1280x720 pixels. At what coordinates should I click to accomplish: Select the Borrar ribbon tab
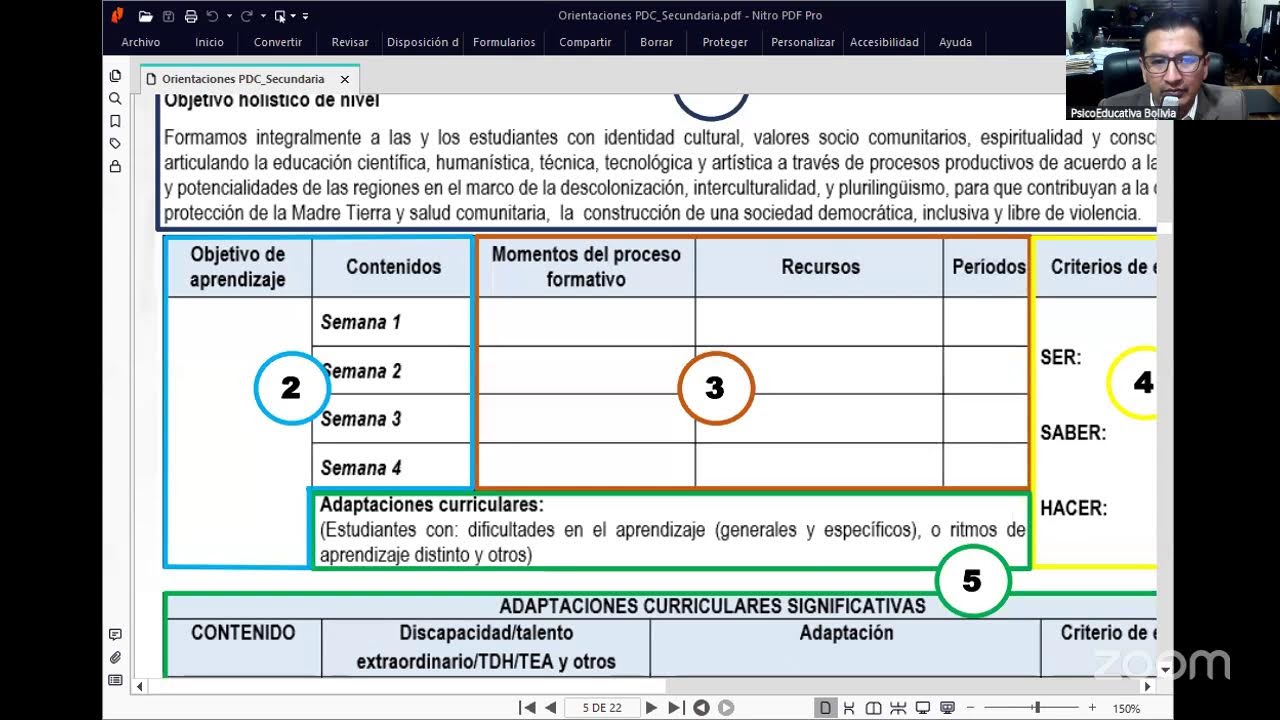[656, 42]
